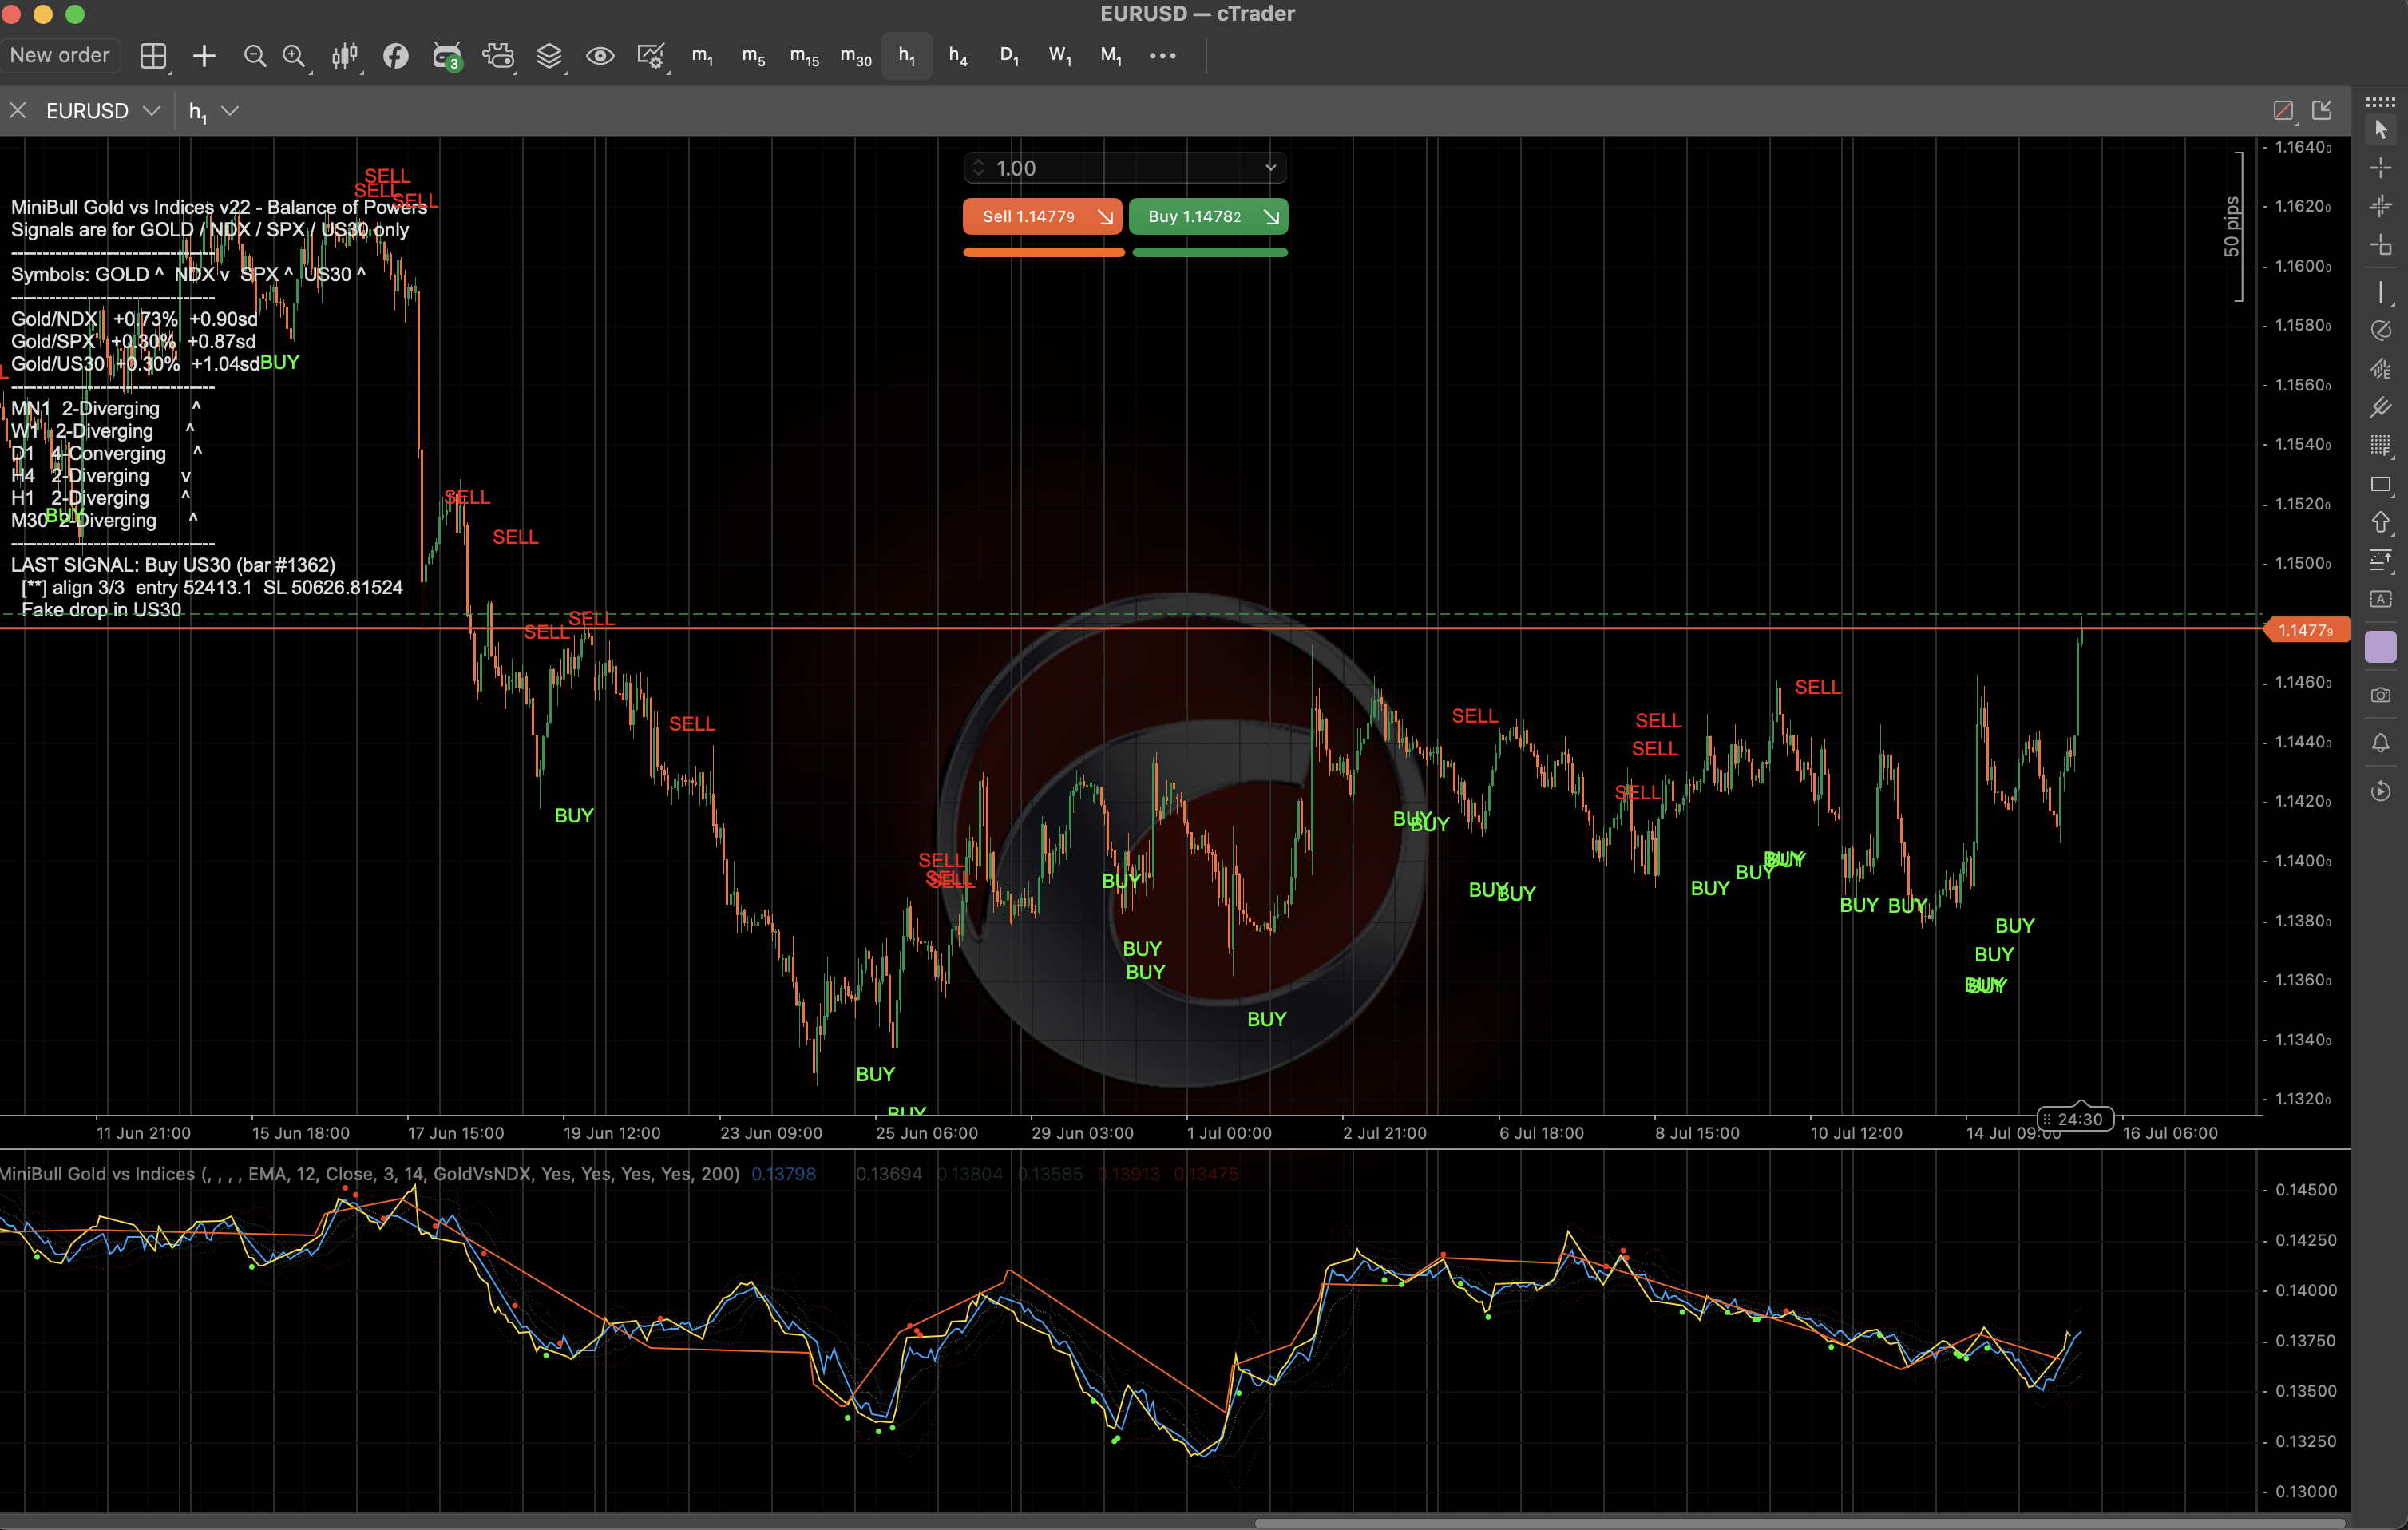Open the cBots icon with badge 3

pos(447,57)
